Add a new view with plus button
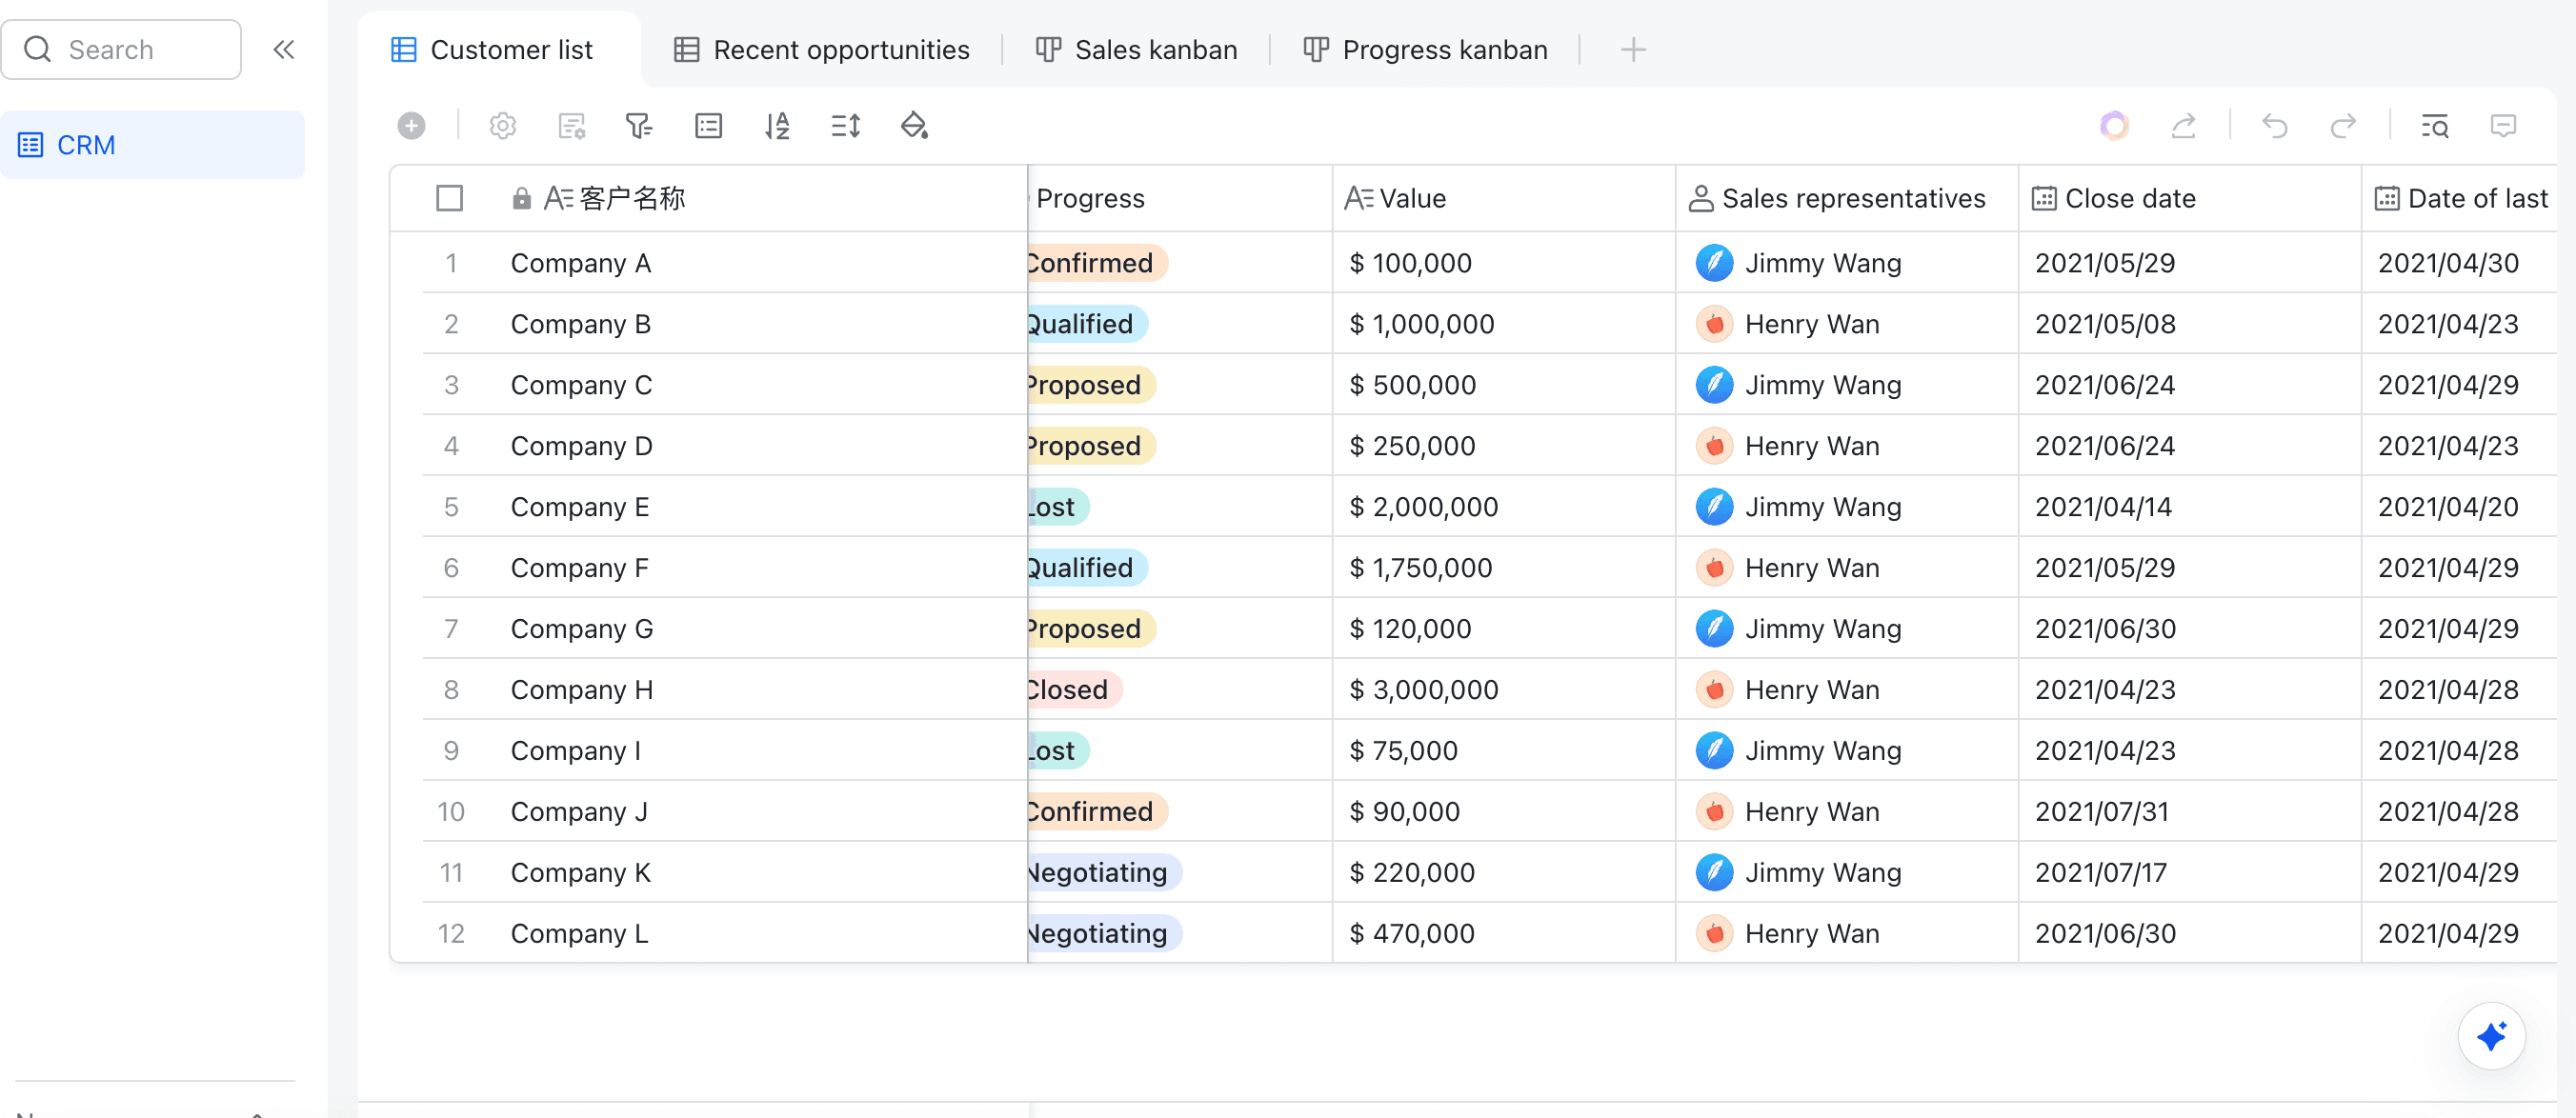2576x1118 pixels. 1632,50
